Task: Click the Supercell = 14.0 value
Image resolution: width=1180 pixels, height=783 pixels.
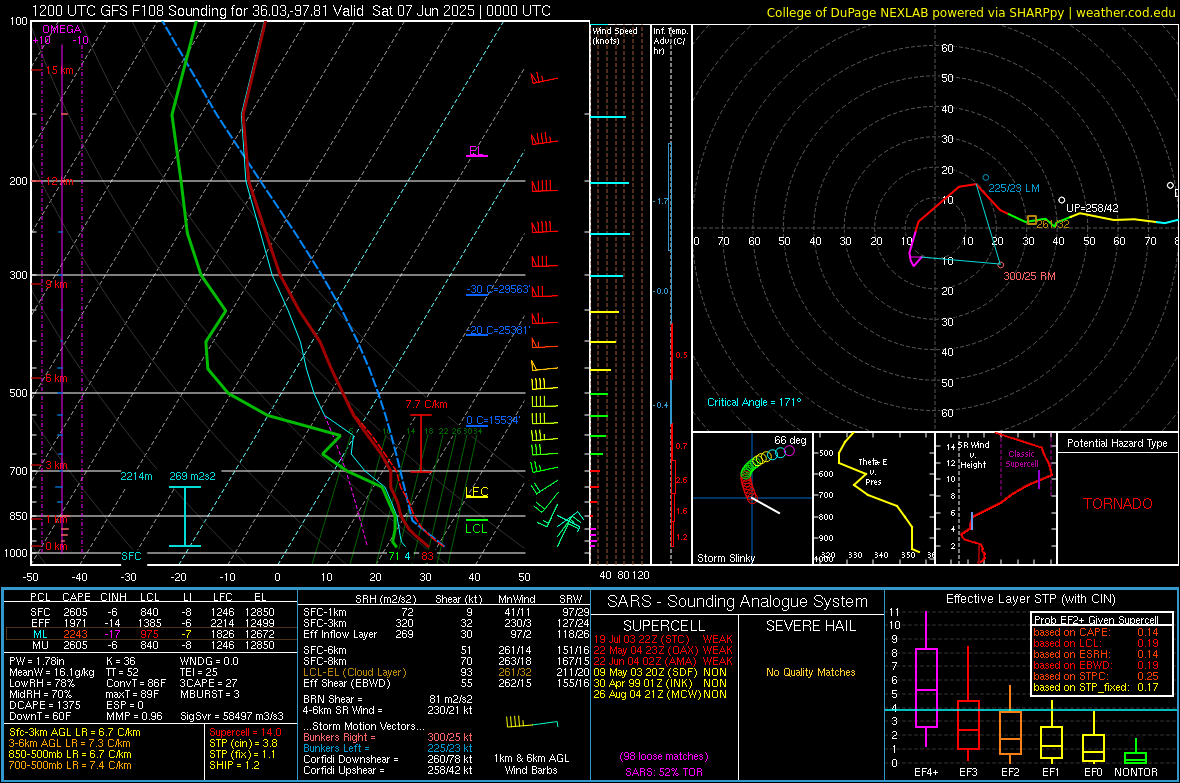Action: pos(245,732)
